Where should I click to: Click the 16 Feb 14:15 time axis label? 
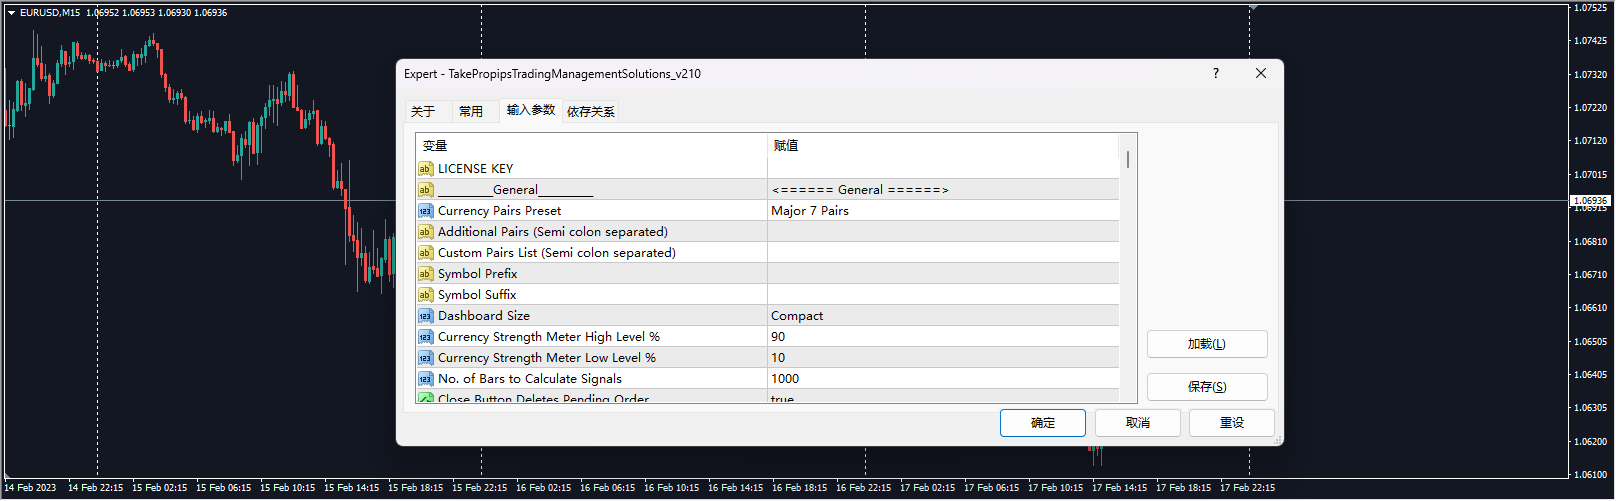point(736,488)
